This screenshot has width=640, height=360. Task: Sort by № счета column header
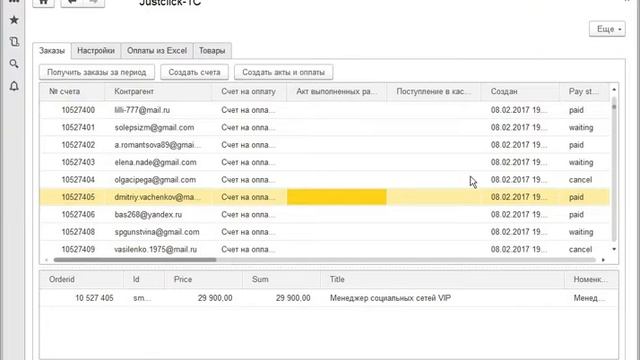pos(72,91)
